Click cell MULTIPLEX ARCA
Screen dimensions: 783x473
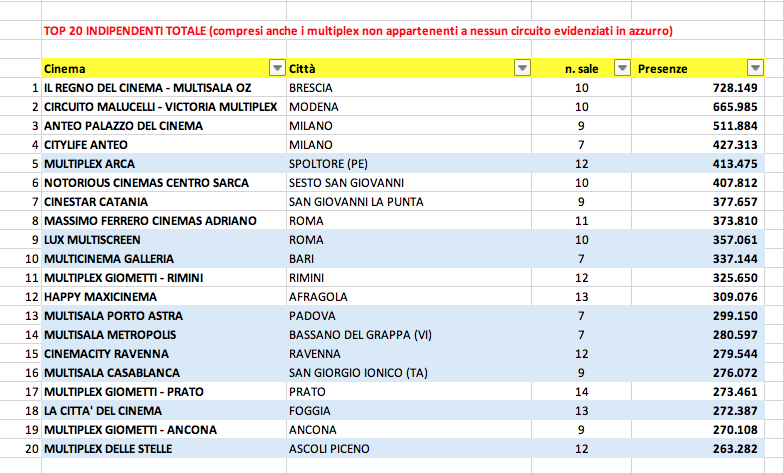[164, 164]
